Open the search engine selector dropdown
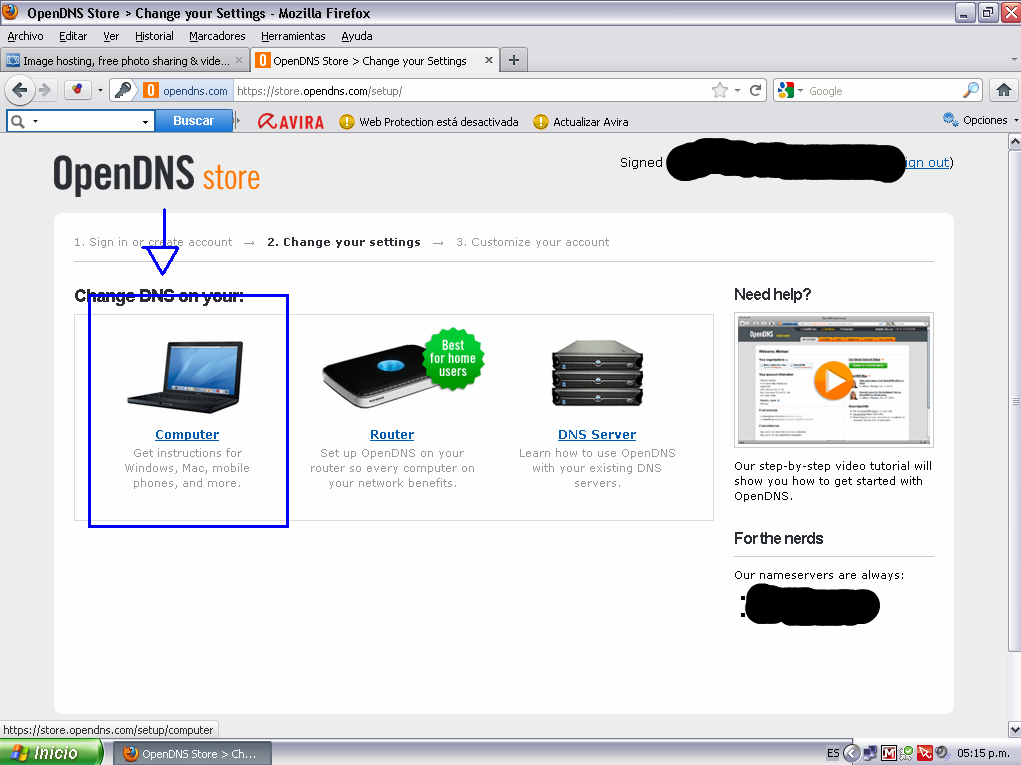Screen dimensions: 1021x765 pos(800,90)
